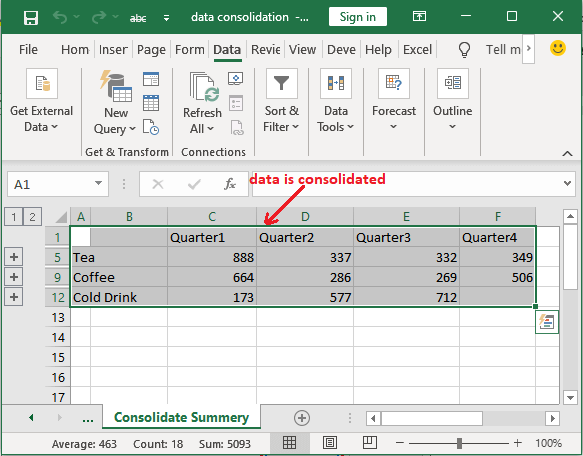Image resolution: width=583 pixels, height=456 pixels.
Task: Select column E header
Action: [406, 216]
